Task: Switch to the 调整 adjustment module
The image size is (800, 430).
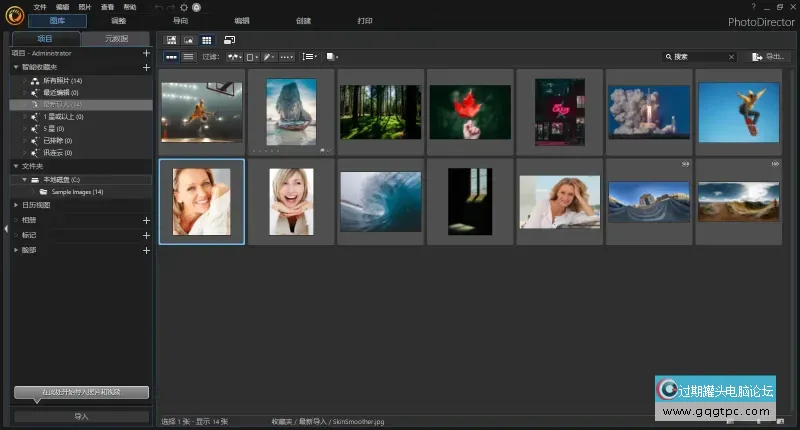Action: (x=118, y=21)
